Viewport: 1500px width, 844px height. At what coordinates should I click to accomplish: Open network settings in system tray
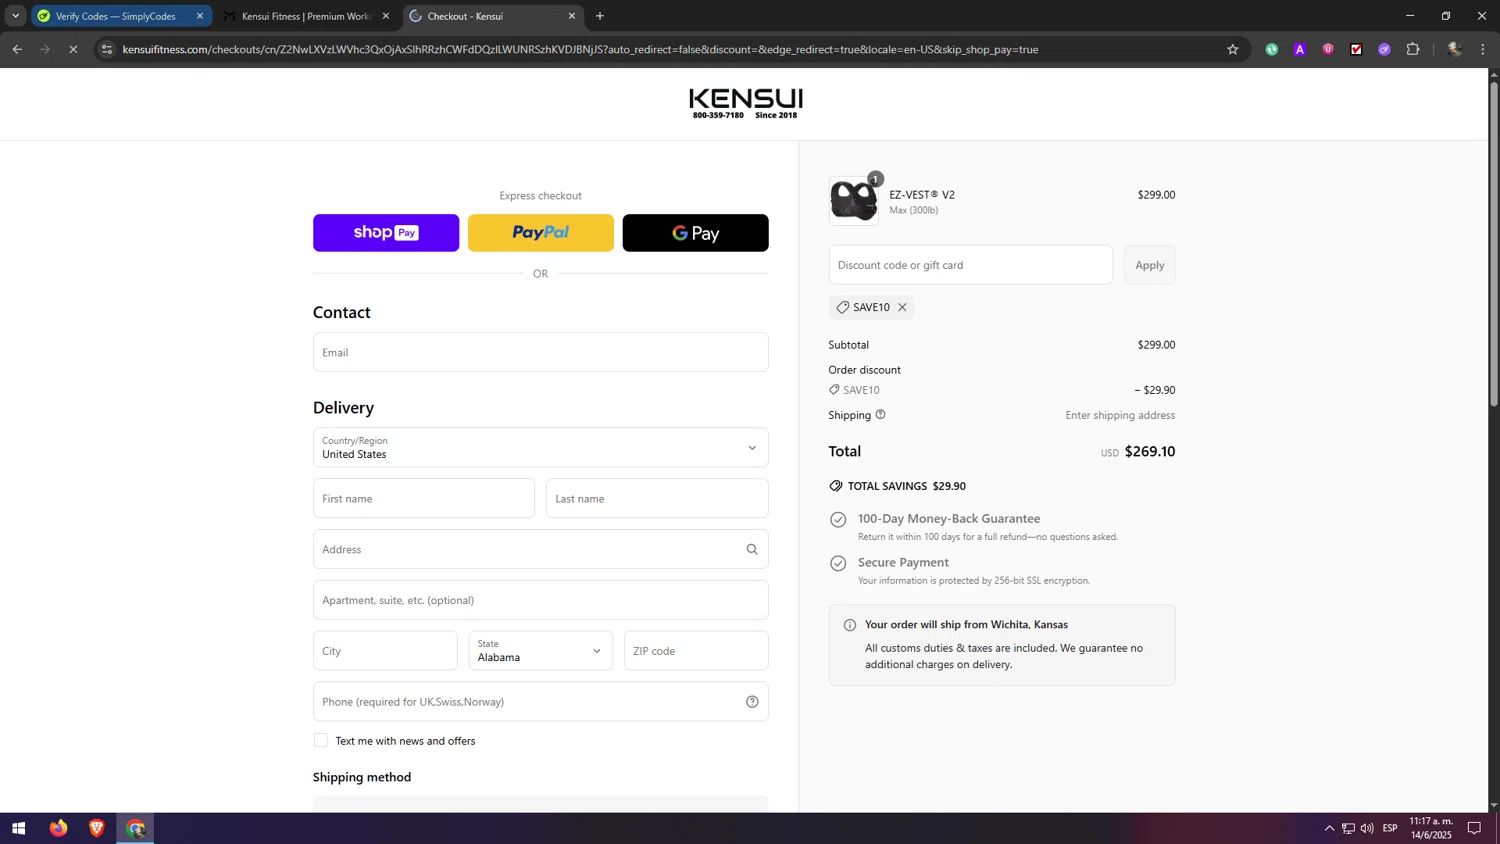click(x=1348, y=828)
